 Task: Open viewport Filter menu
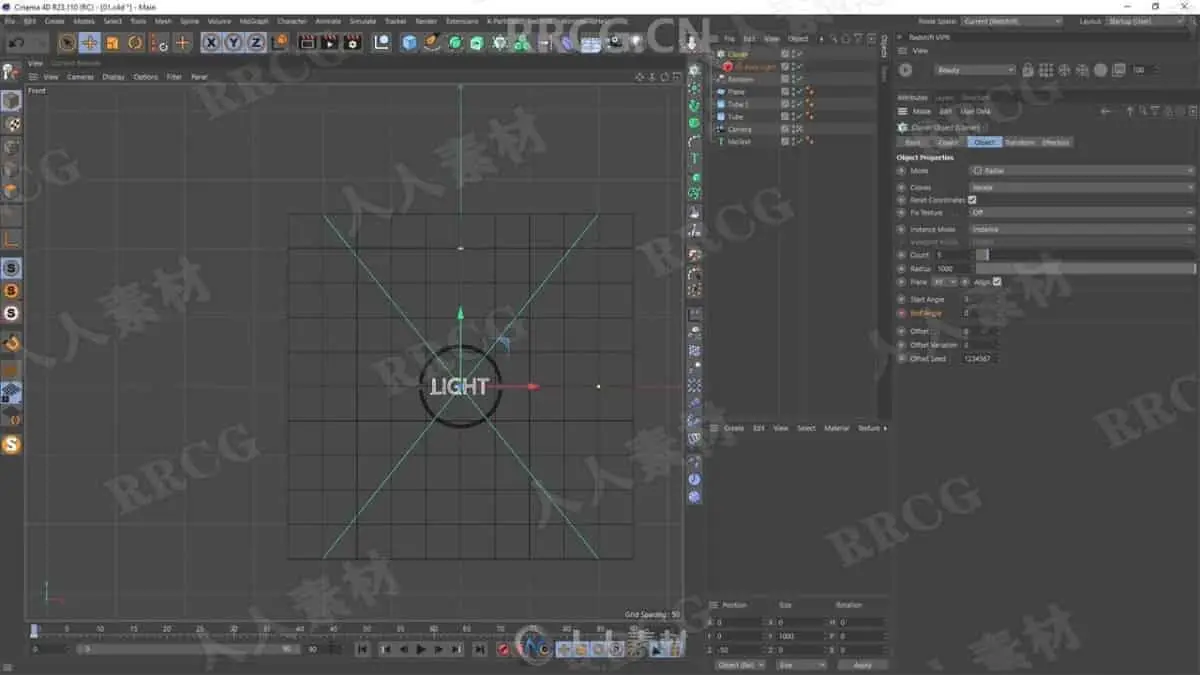pos(174,77)
